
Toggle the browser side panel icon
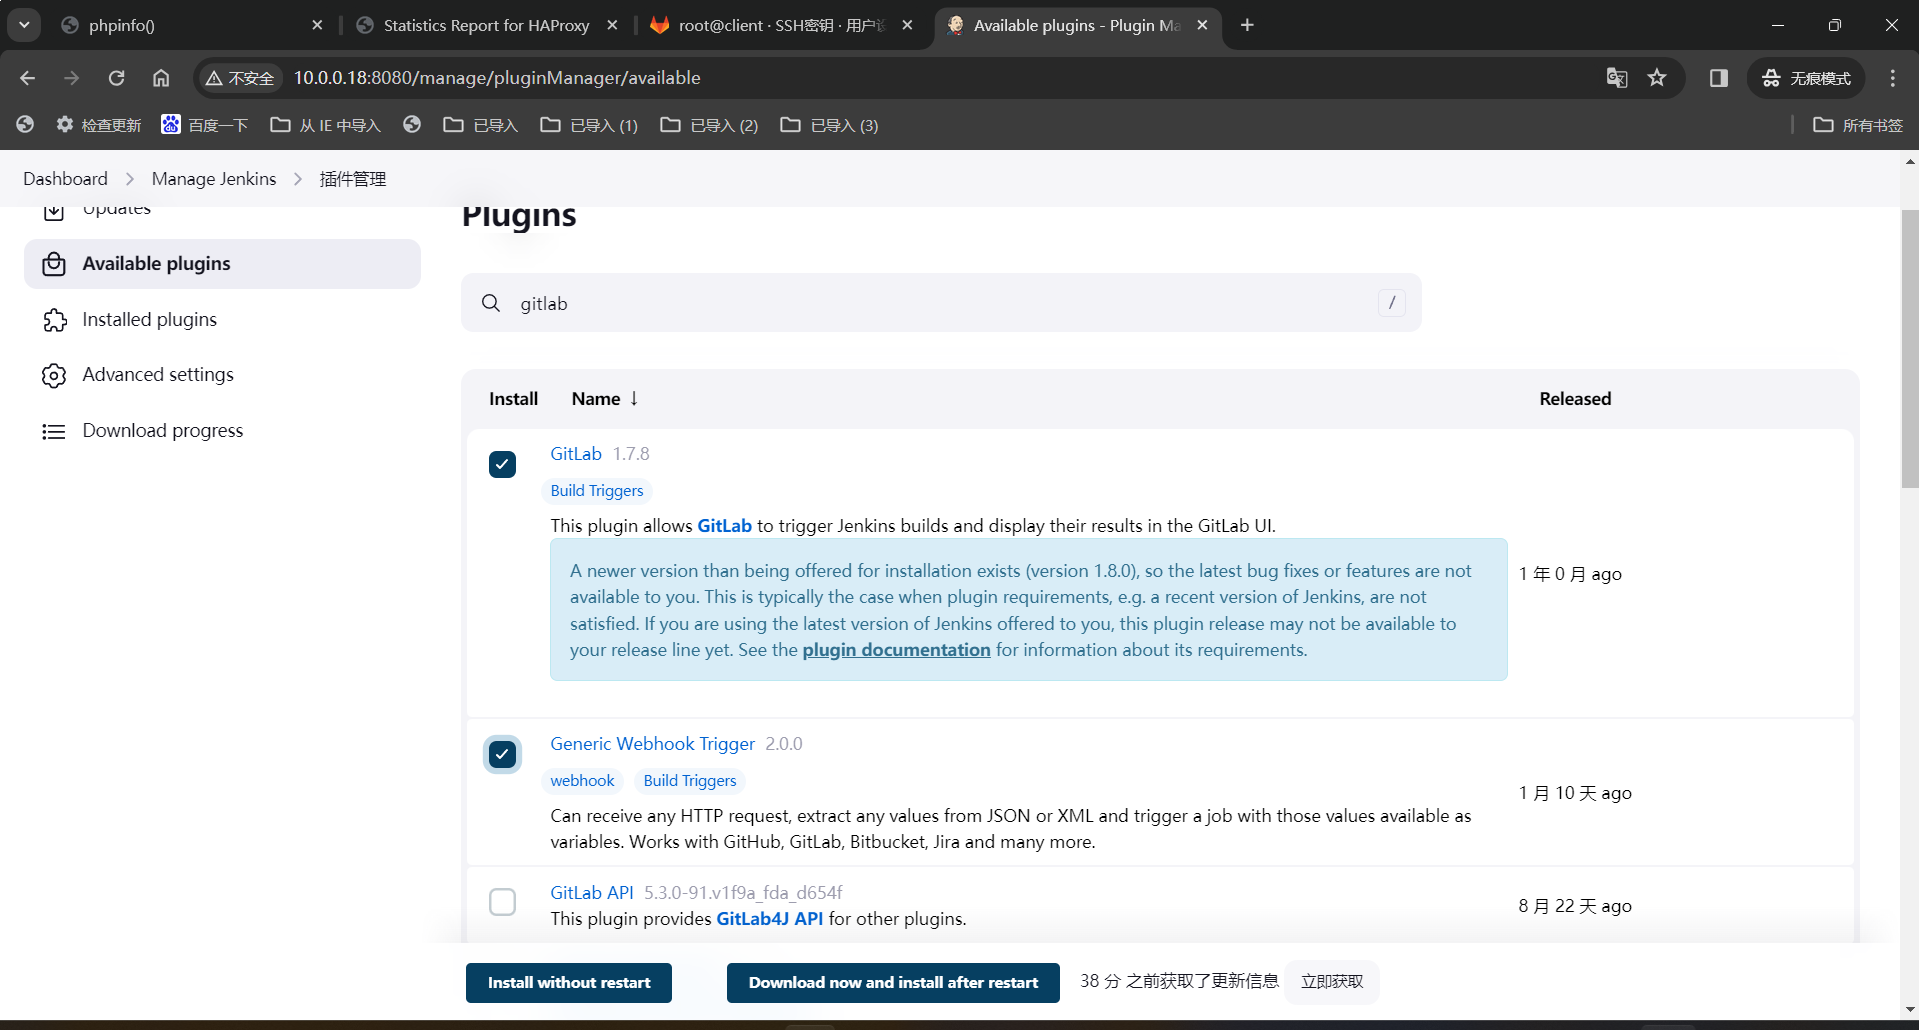1719,78
